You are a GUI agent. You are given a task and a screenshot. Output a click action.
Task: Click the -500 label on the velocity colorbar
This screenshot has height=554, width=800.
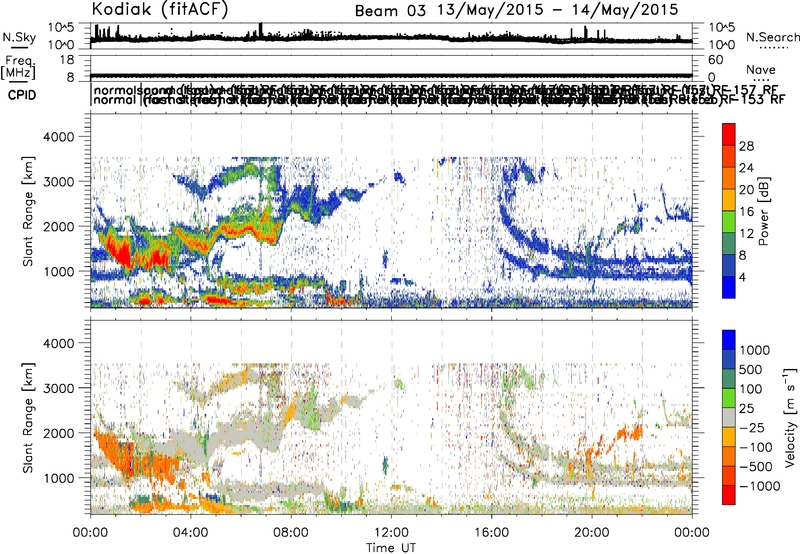(756, 467)
